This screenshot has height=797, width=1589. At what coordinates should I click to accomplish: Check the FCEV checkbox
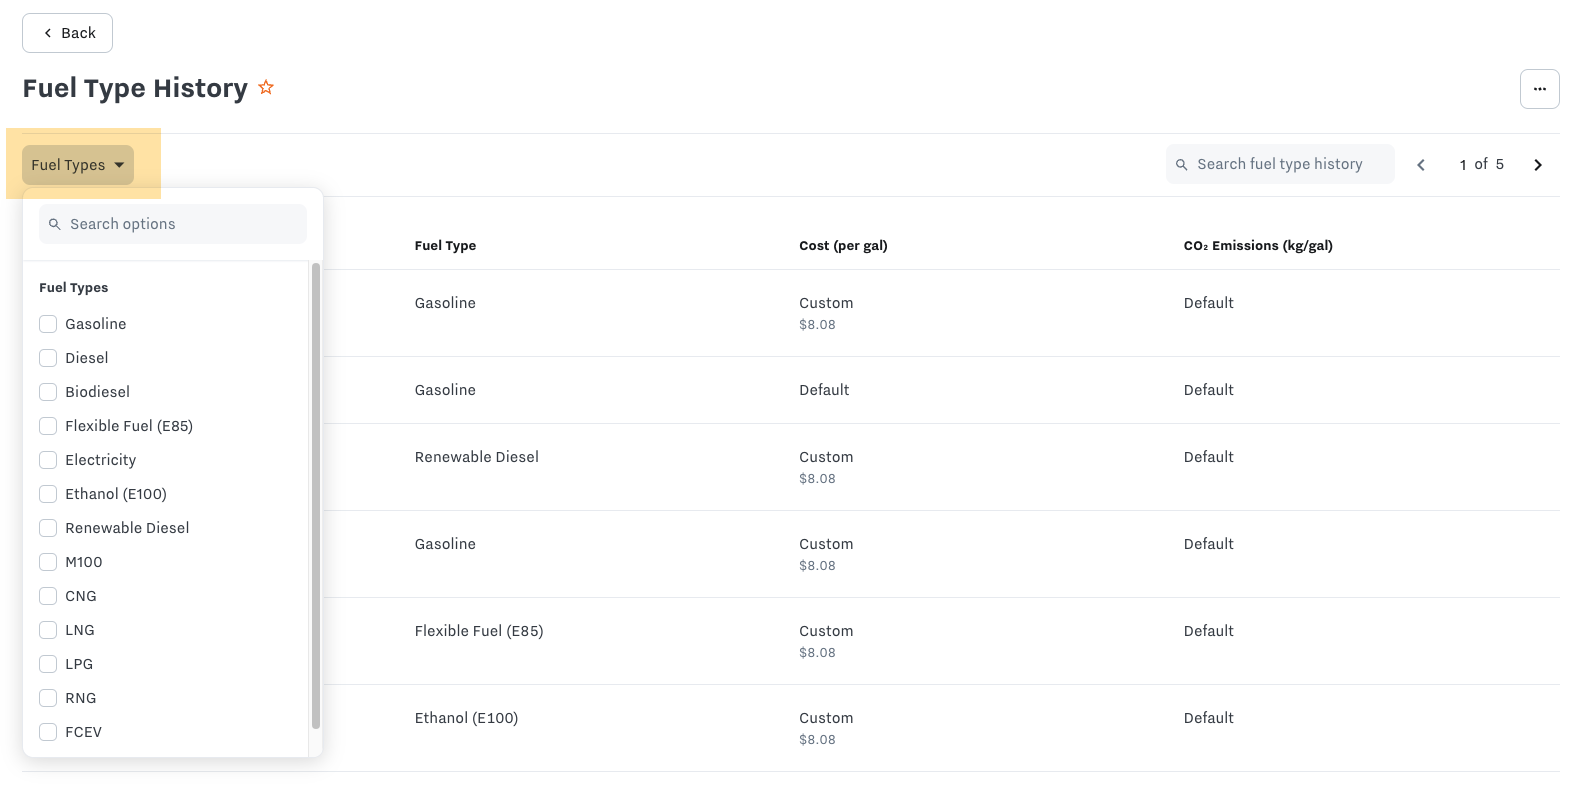(x=48, y=732)
